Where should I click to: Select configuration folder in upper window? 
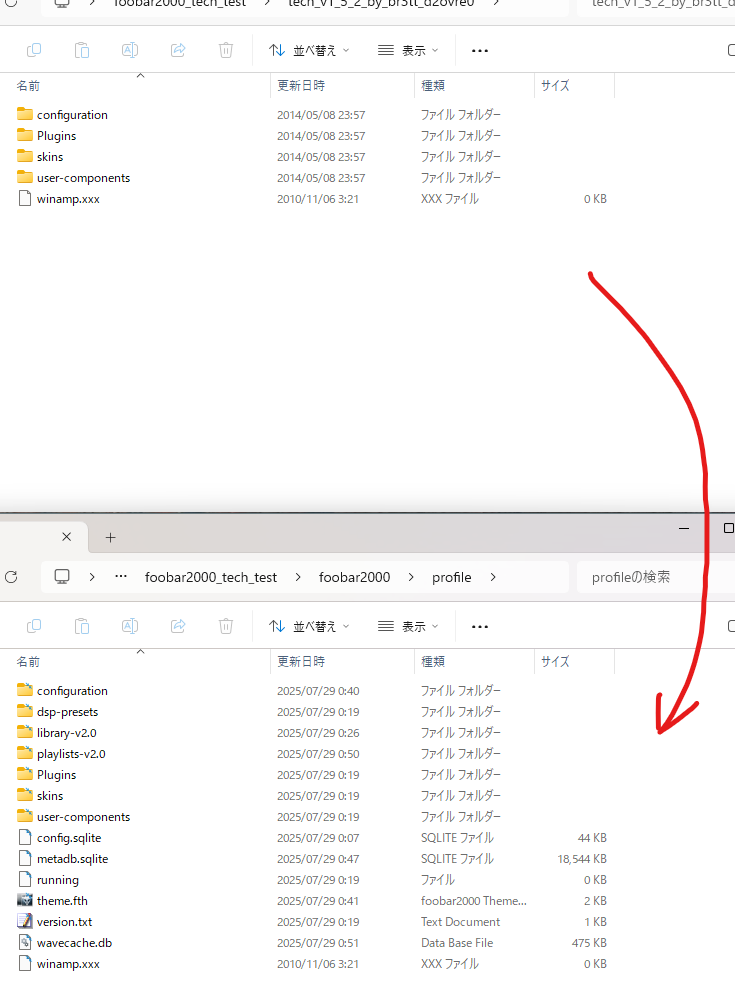(72, 115)
